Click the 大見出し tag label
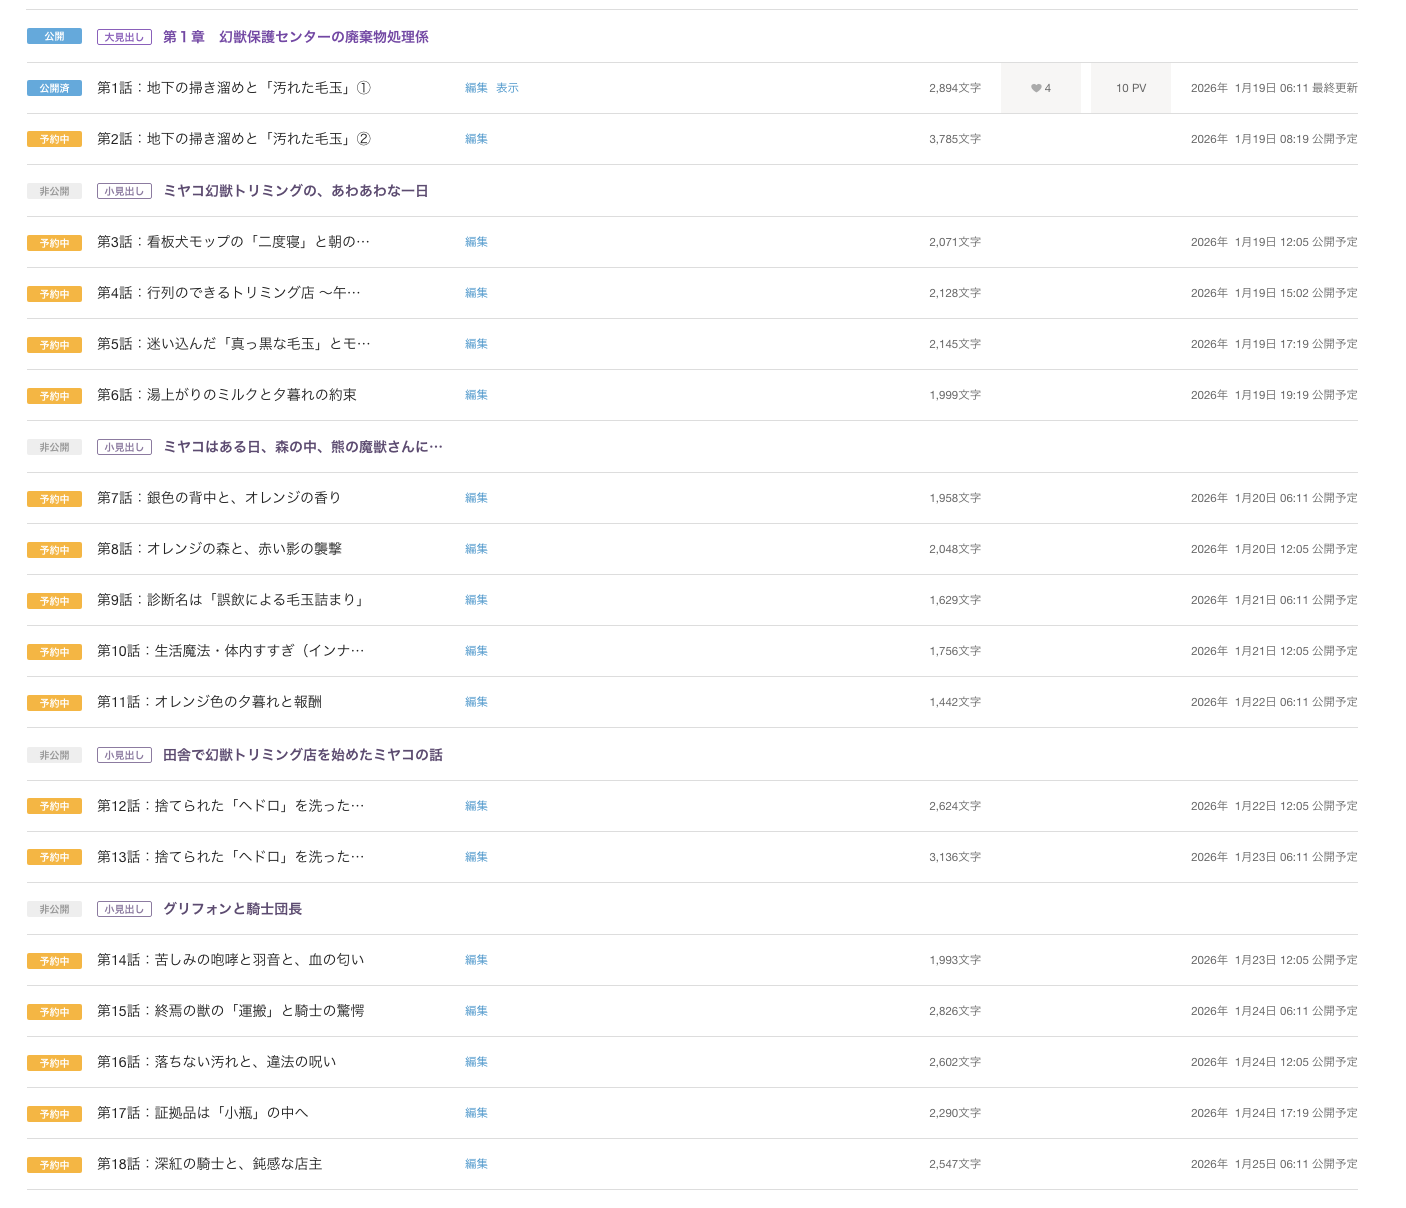1406x1208 pixels. pos(124,37)
